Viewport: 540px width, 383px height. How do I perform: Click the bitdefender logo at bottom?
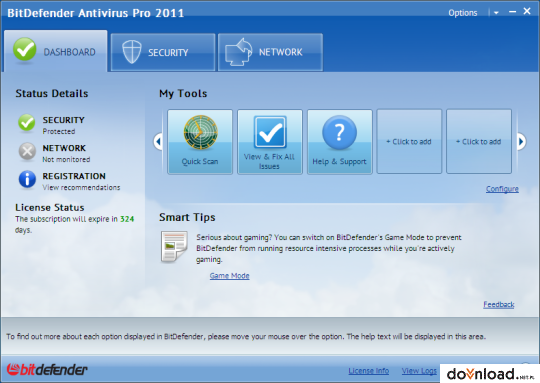coord(47,370)
